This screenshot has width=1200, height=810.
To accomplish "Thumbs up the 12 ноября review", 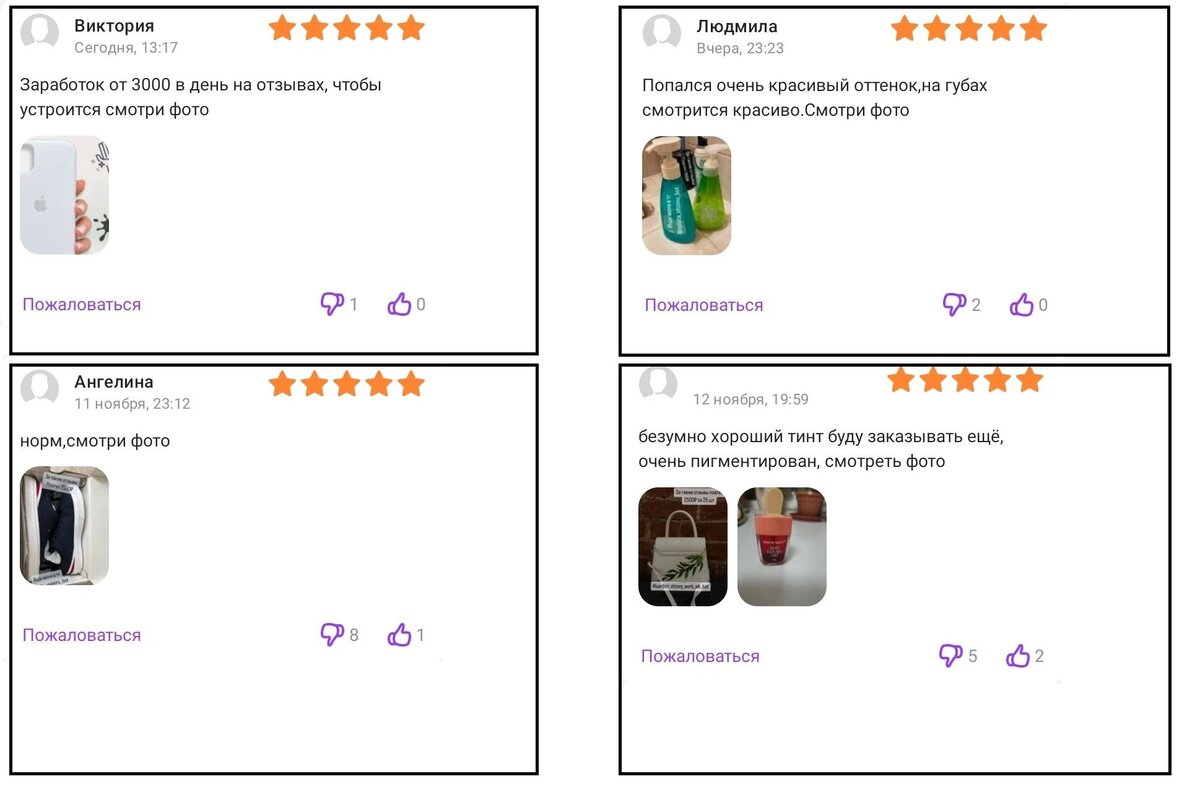I will (1018, 656).
